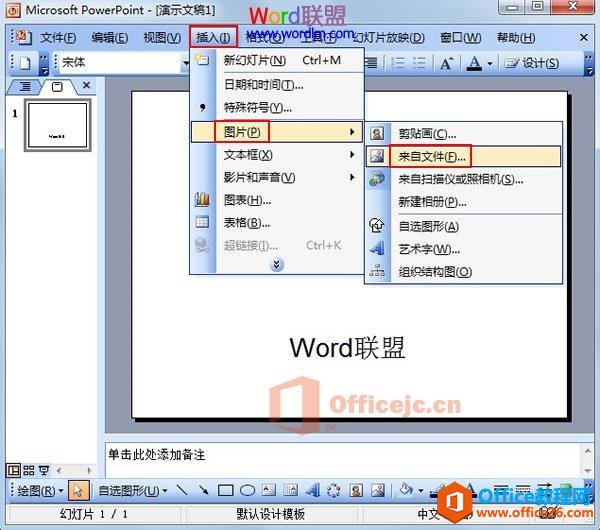Viewport: 600px width, 530px height.
Task: Choose 新建相册(P) New Photo Album
Action: [463, 202]
